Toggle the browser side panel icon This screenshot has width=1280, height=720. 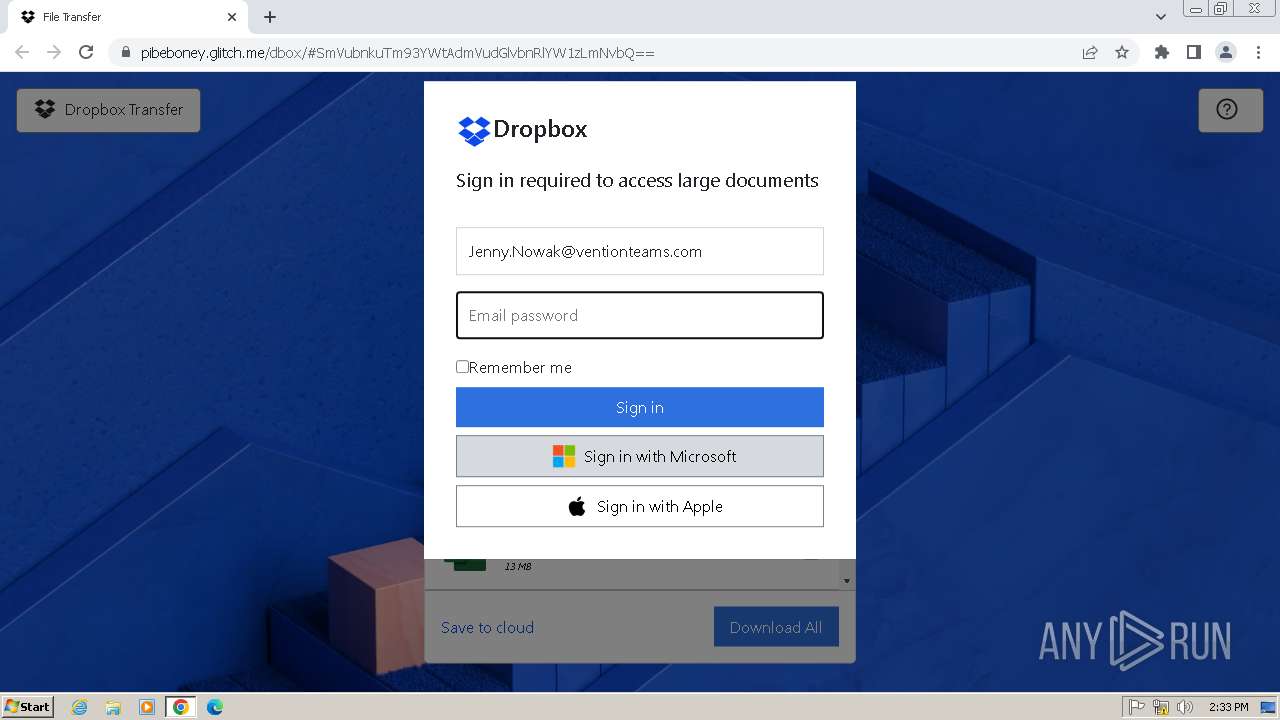point(1194,52)
